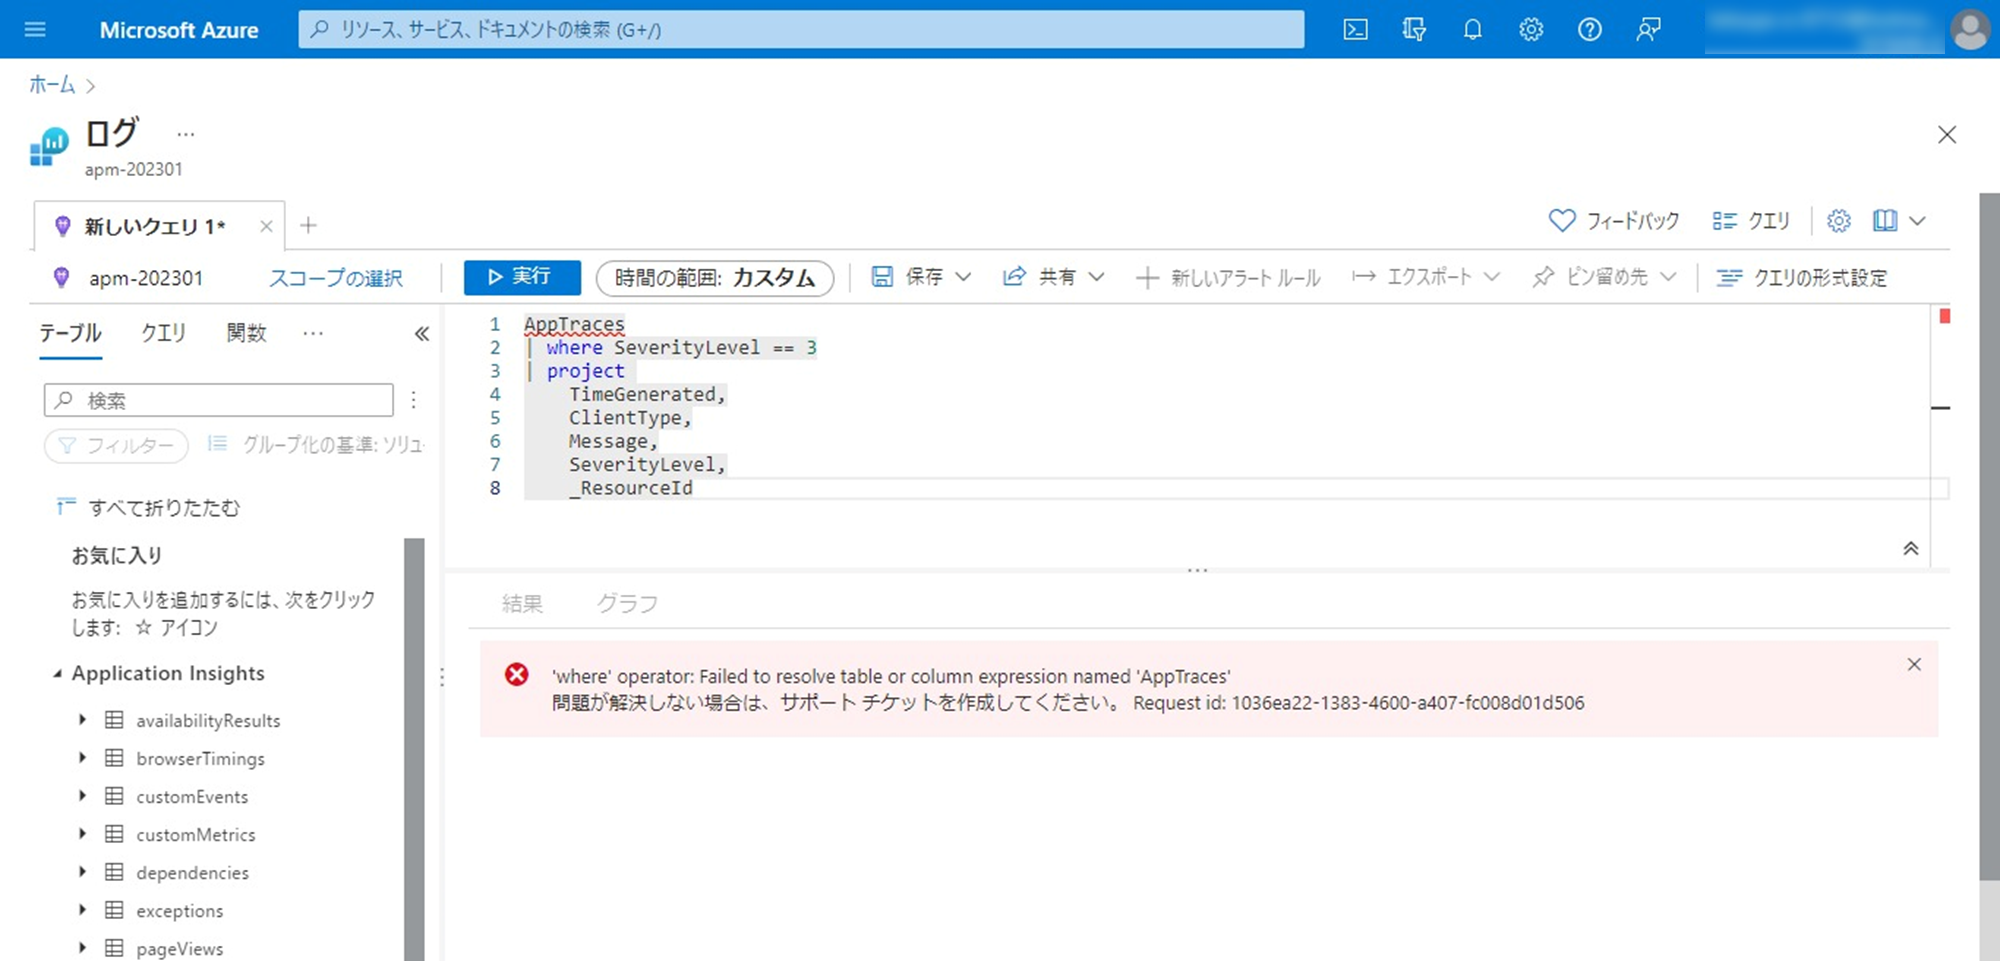This screenshot has height=961, width=2000.
Task: Switch to the グラフ tab
Action: pyautogui.click(x=627, y=603)
